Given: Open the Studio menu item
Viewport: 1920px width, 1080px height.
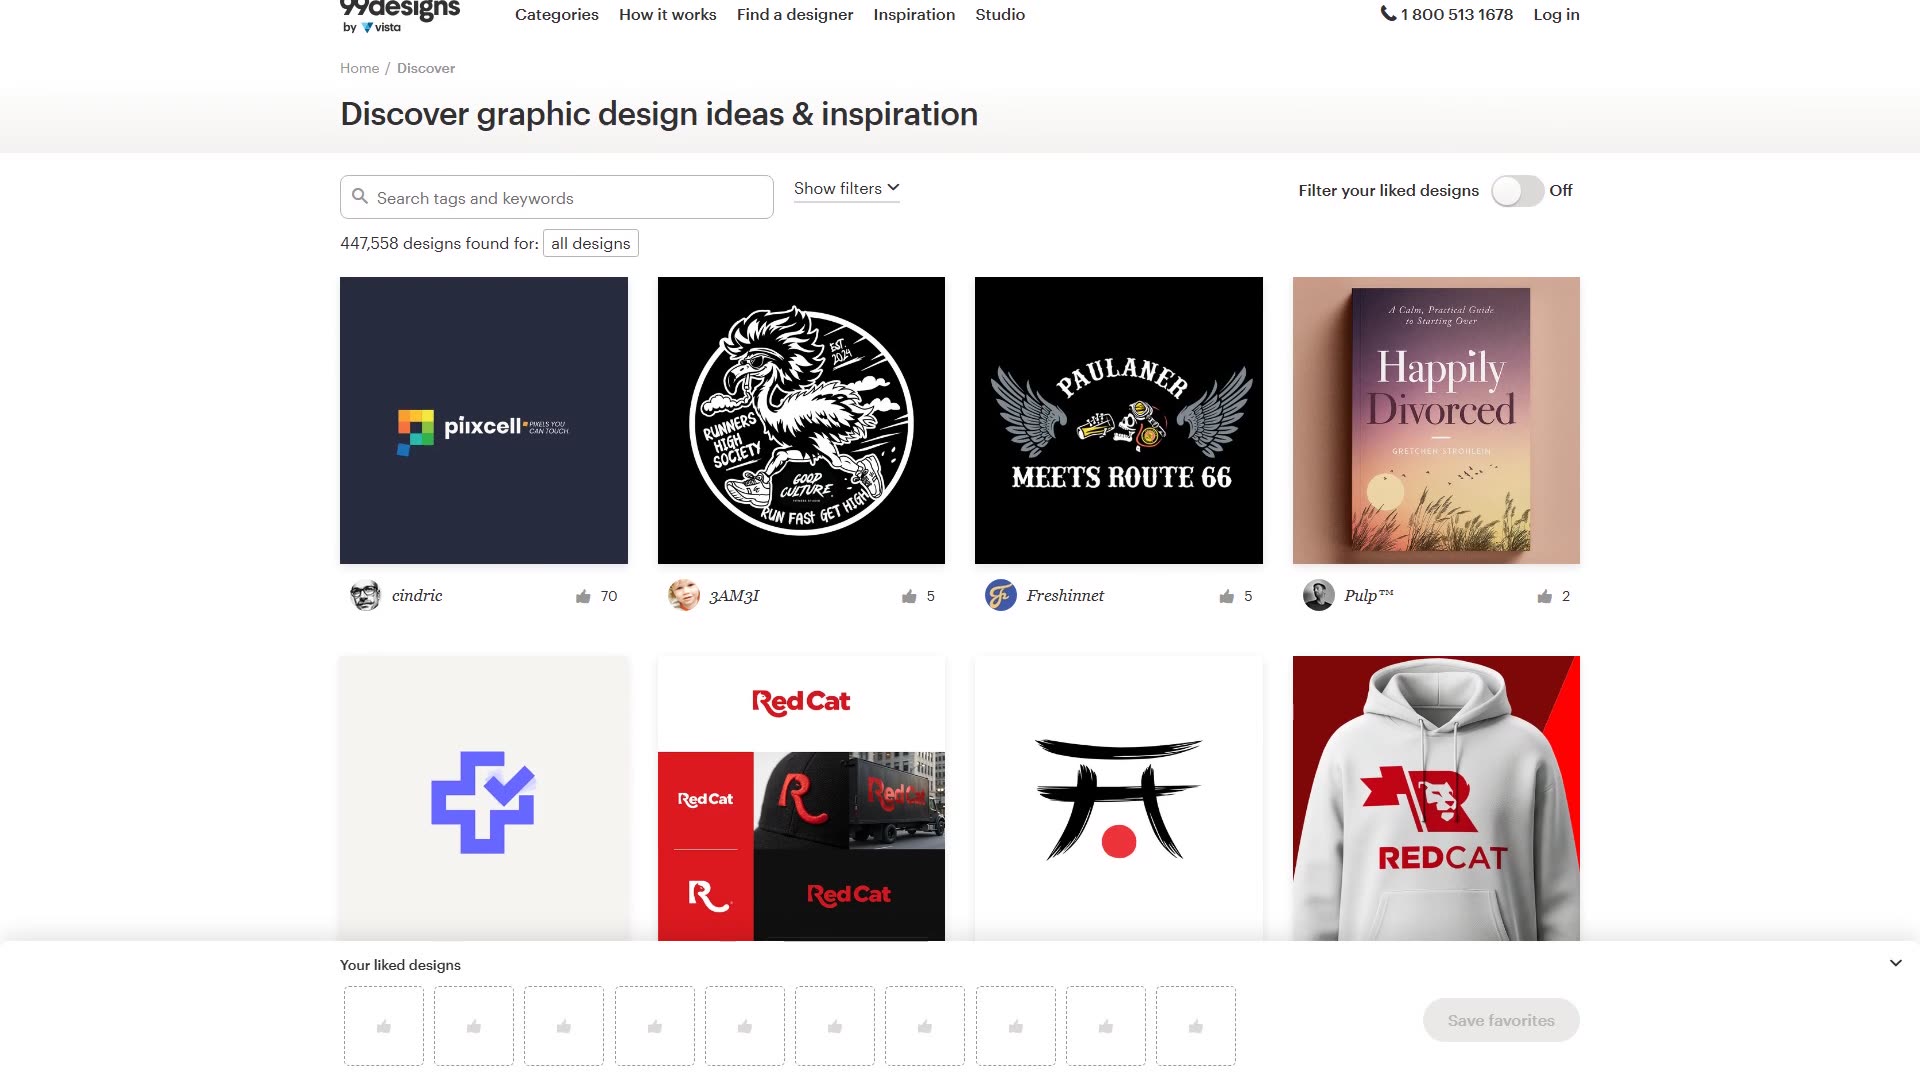Looking at the screenshot, I should pos(1000,15).
